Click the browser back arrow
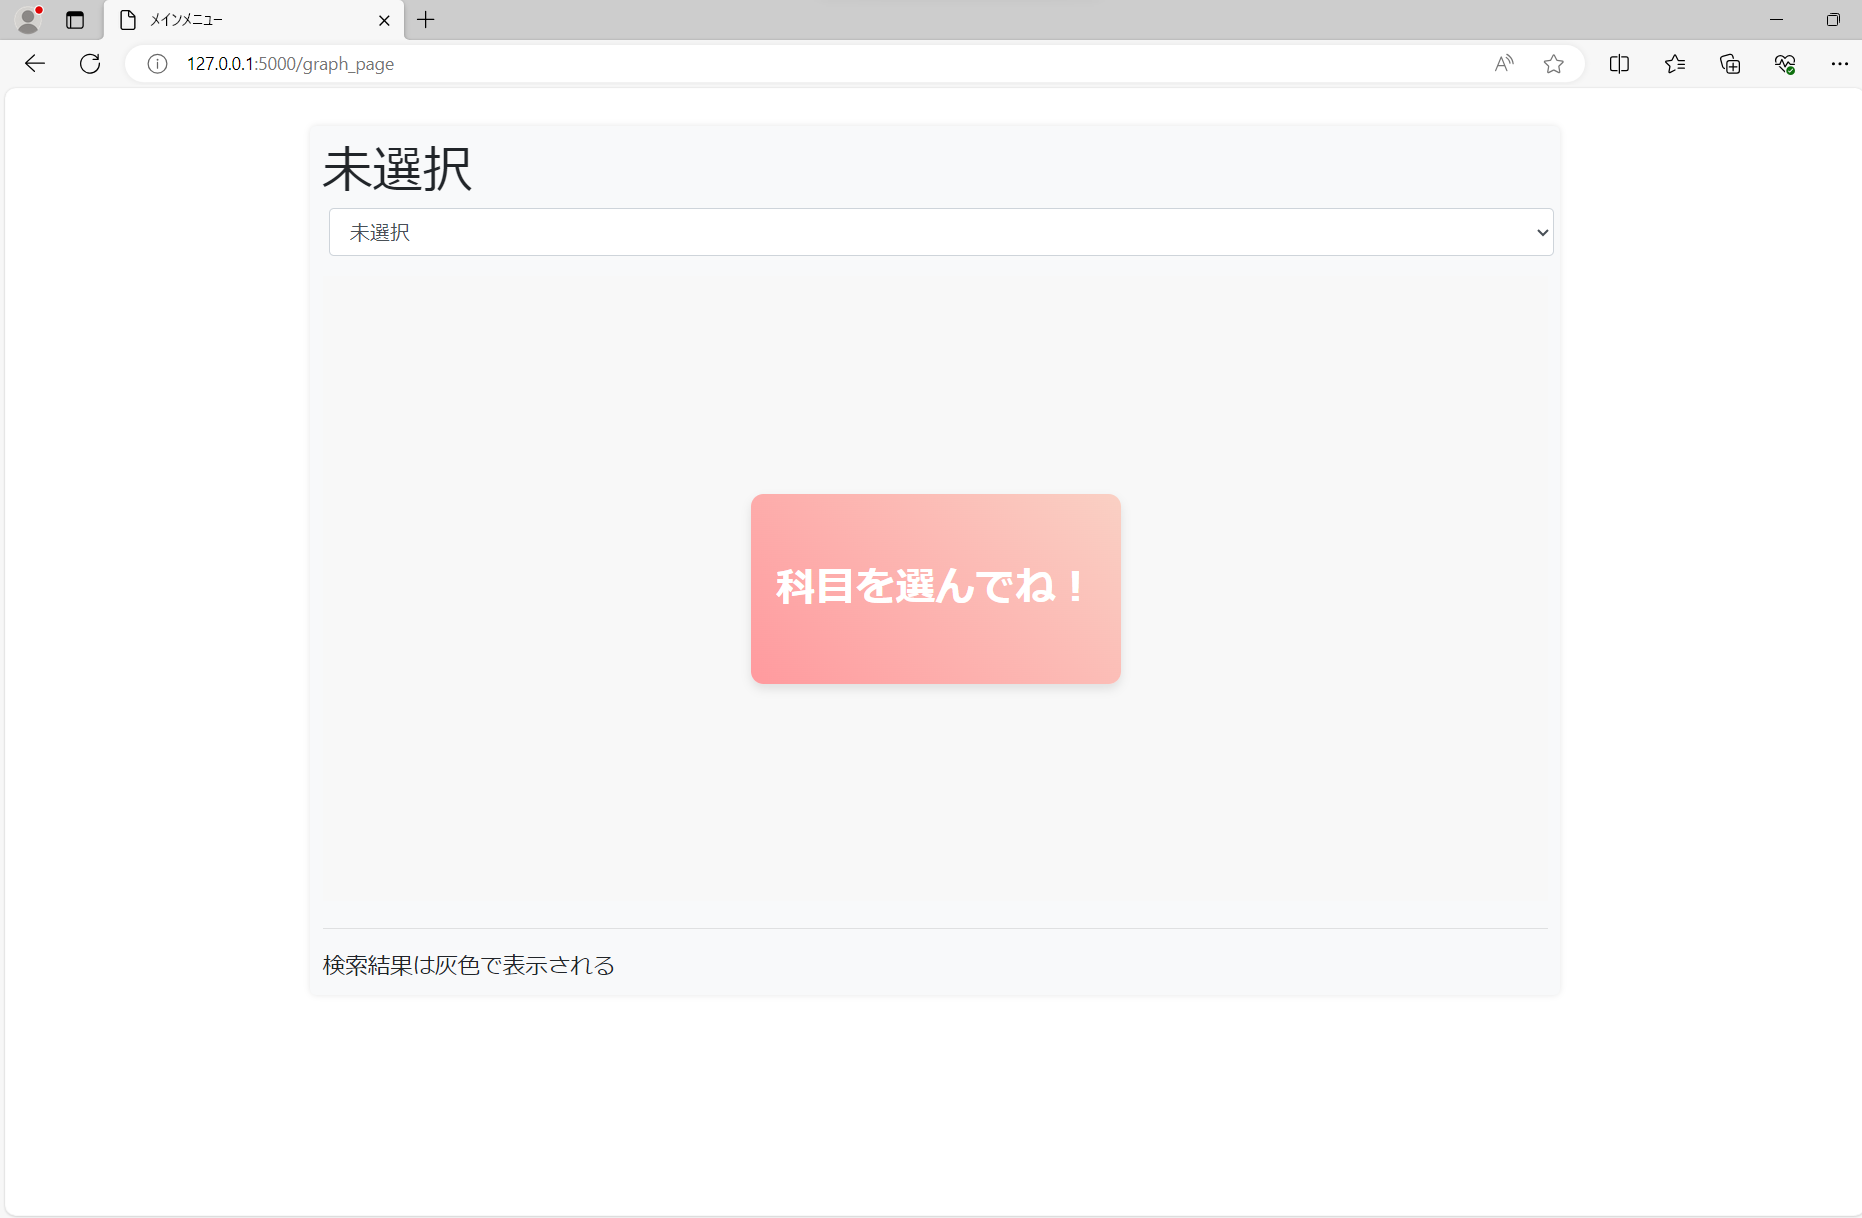 tap(35, 64)
